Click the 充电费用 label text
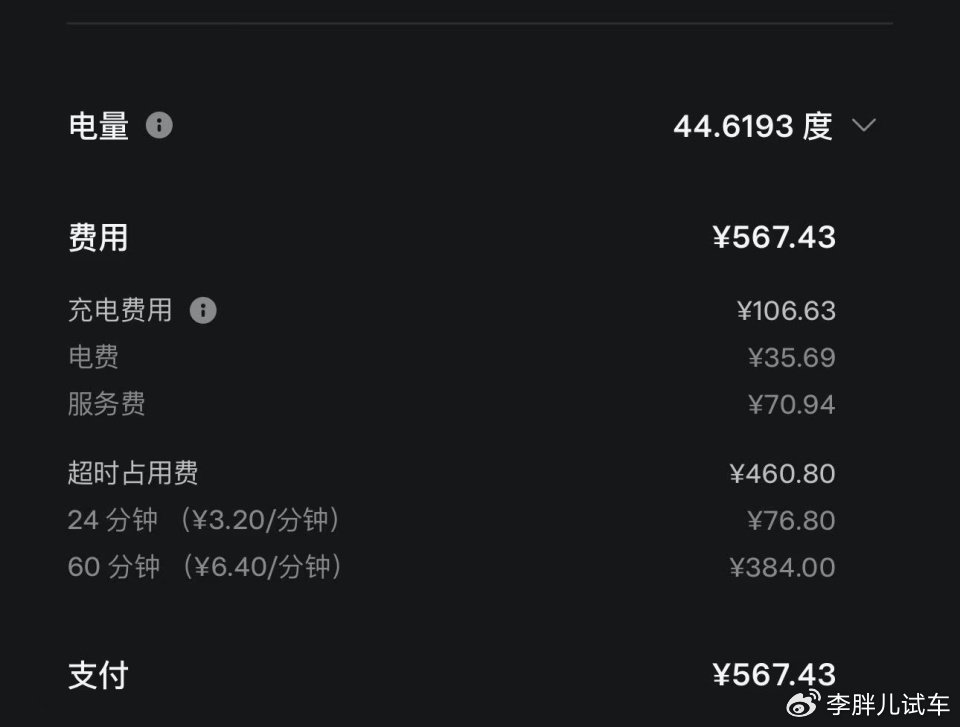This screenshot has width=960, height=727. [x=120, y=310]
